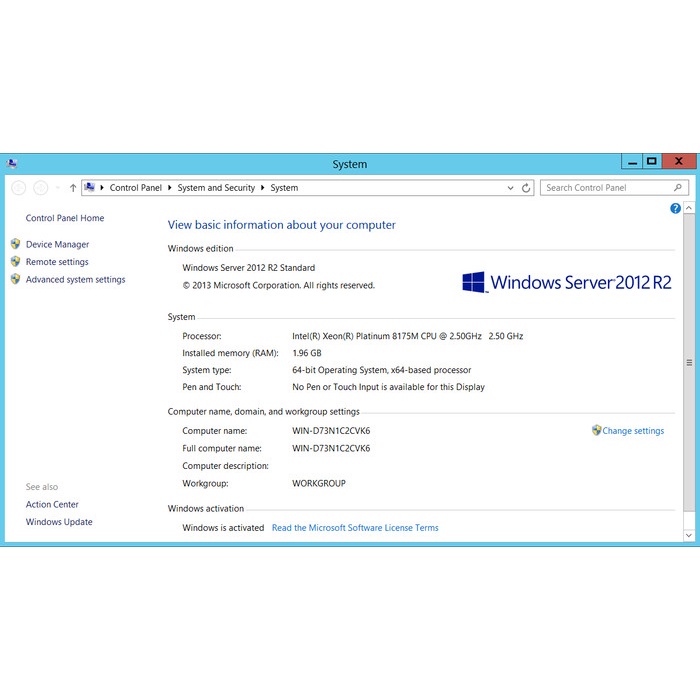700x700 pixels.
Task: Expand arrow after Control Panel breadcrumb
Action: (x=170, y=188)
